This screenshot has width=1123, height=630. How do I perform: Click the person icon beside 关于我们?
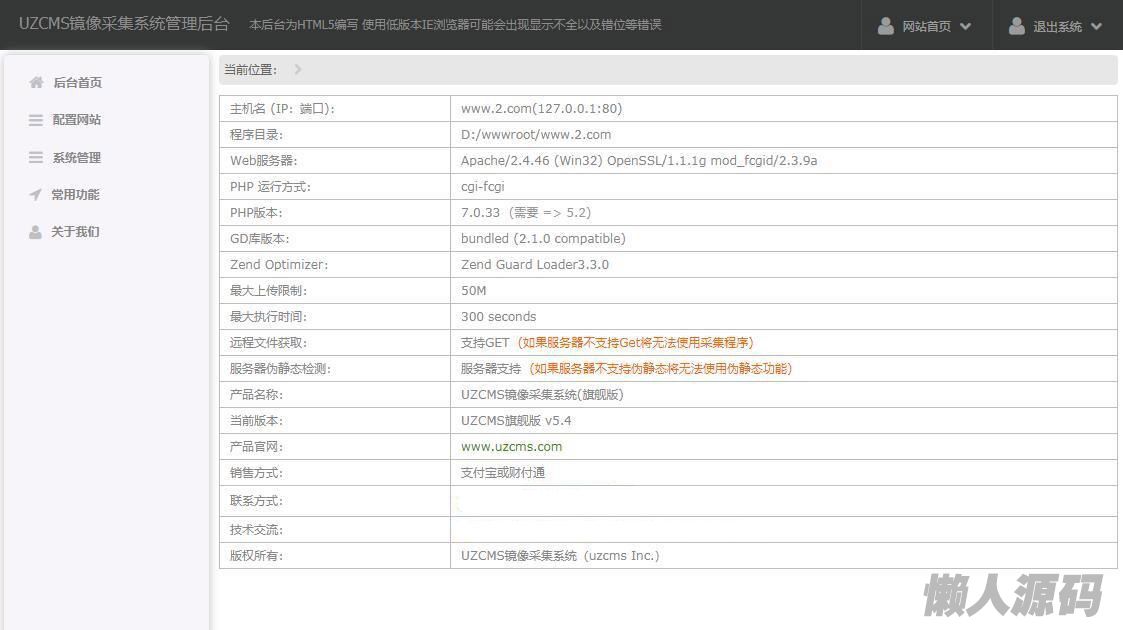click(x=36, y=232)
